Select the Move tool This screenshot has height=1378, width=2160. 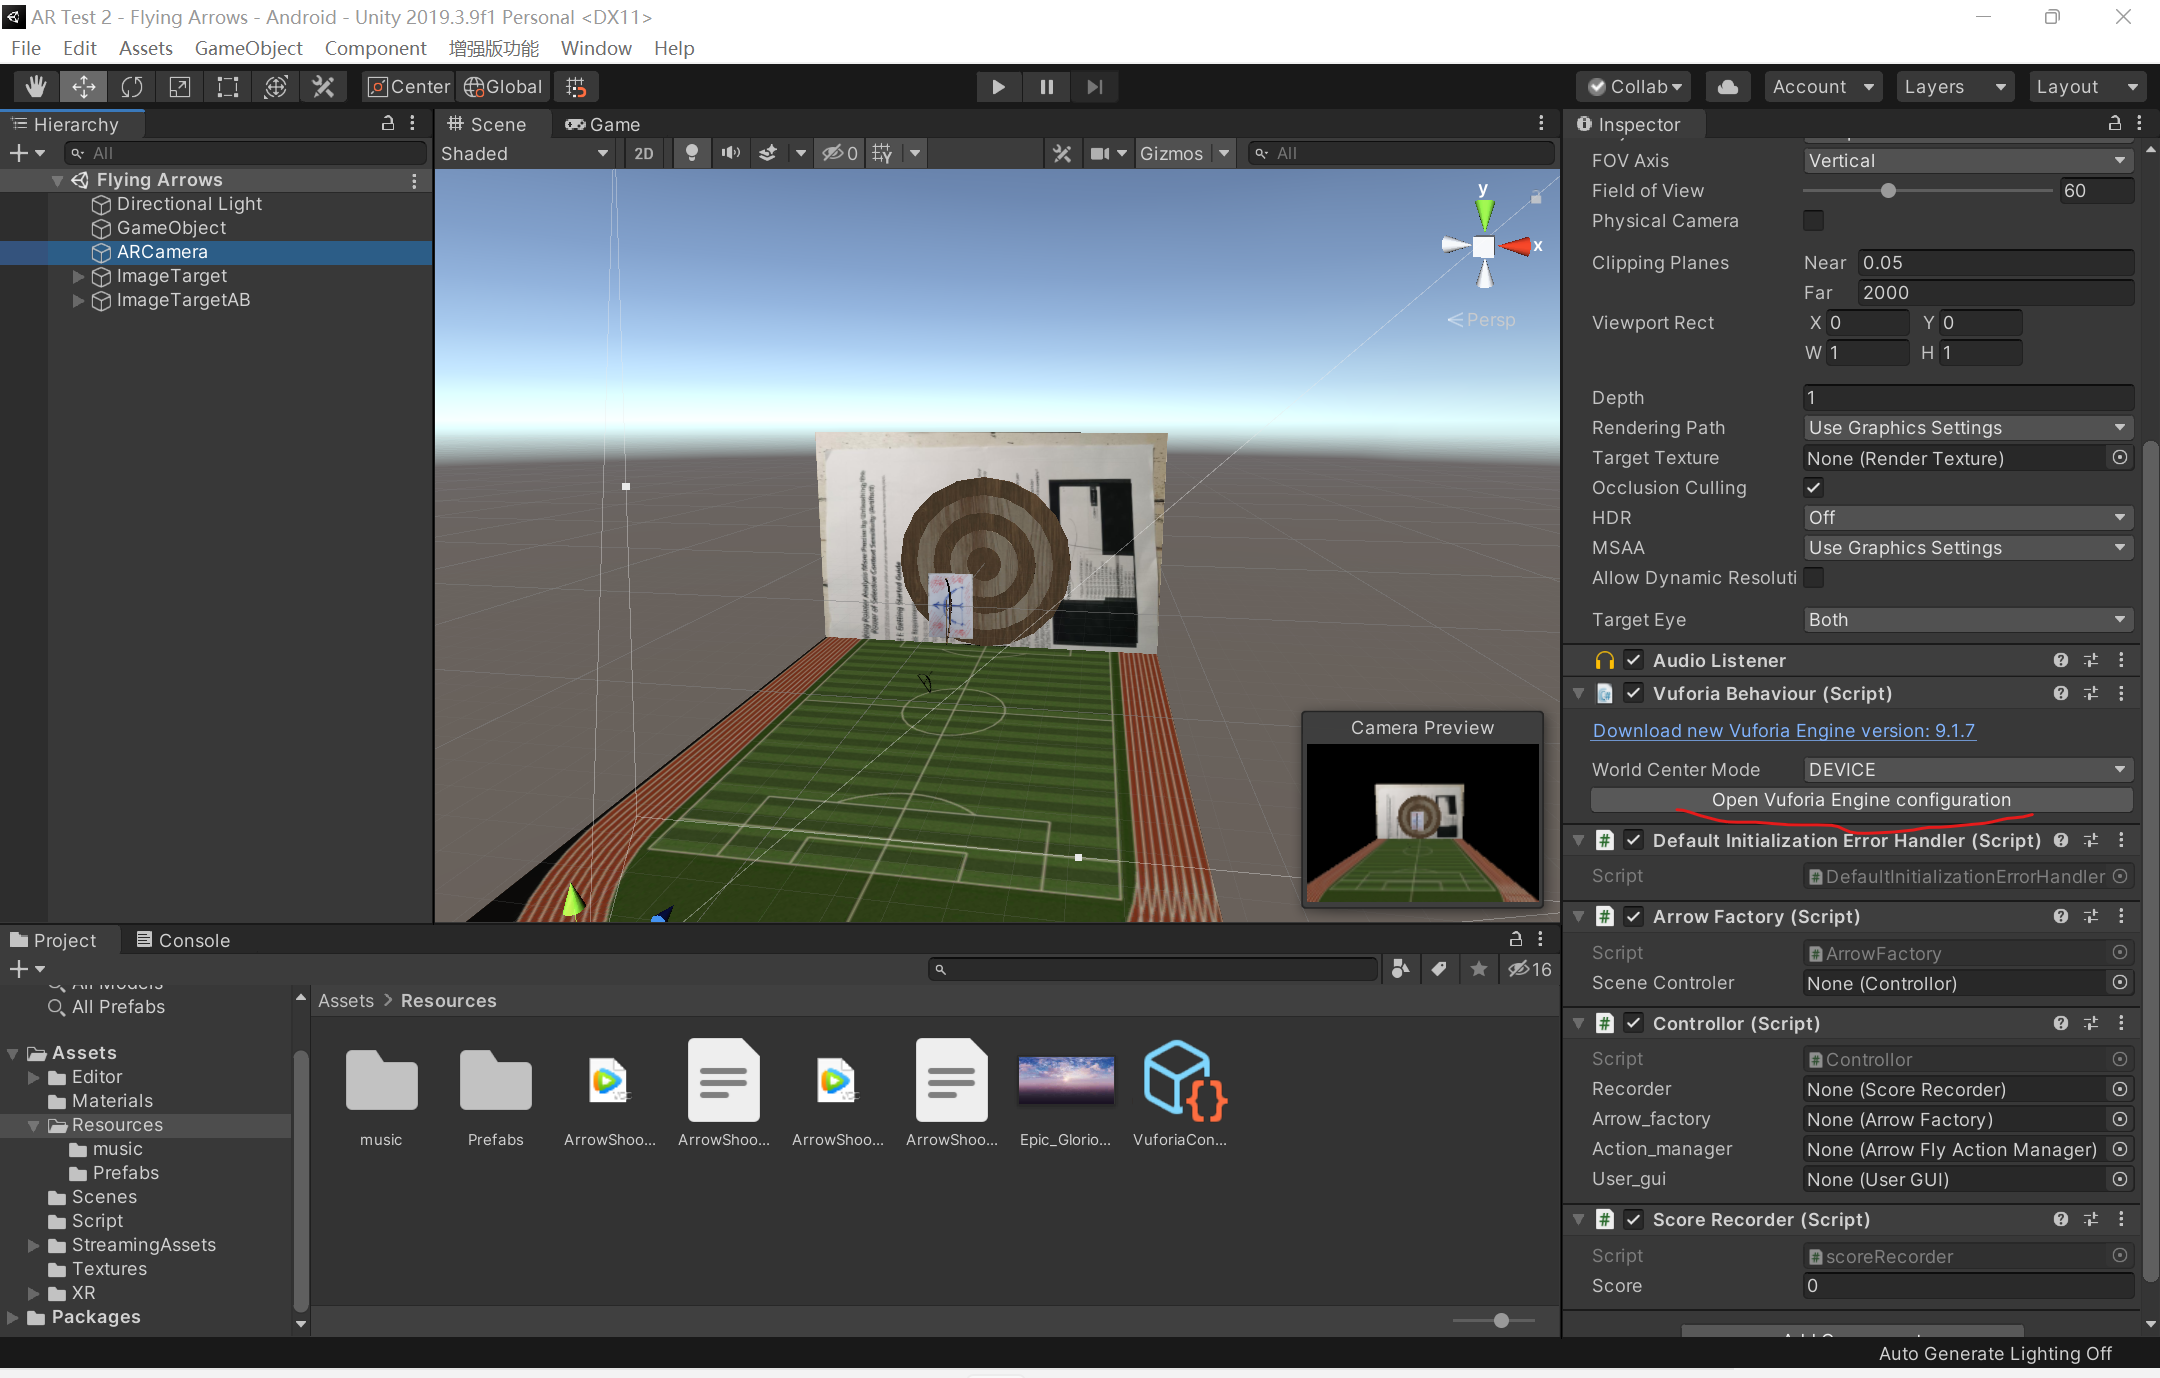[83, 87]
